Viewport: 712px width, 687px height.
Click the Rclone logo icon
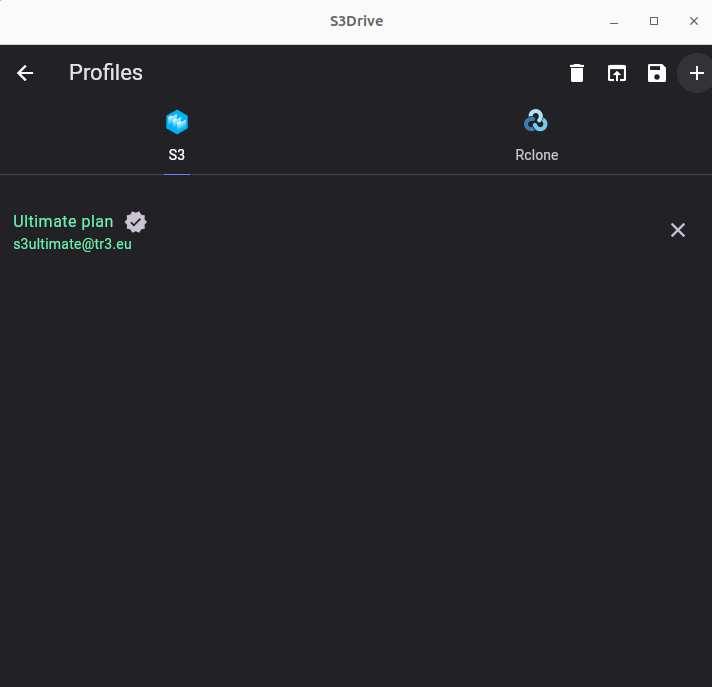point(536,121)
